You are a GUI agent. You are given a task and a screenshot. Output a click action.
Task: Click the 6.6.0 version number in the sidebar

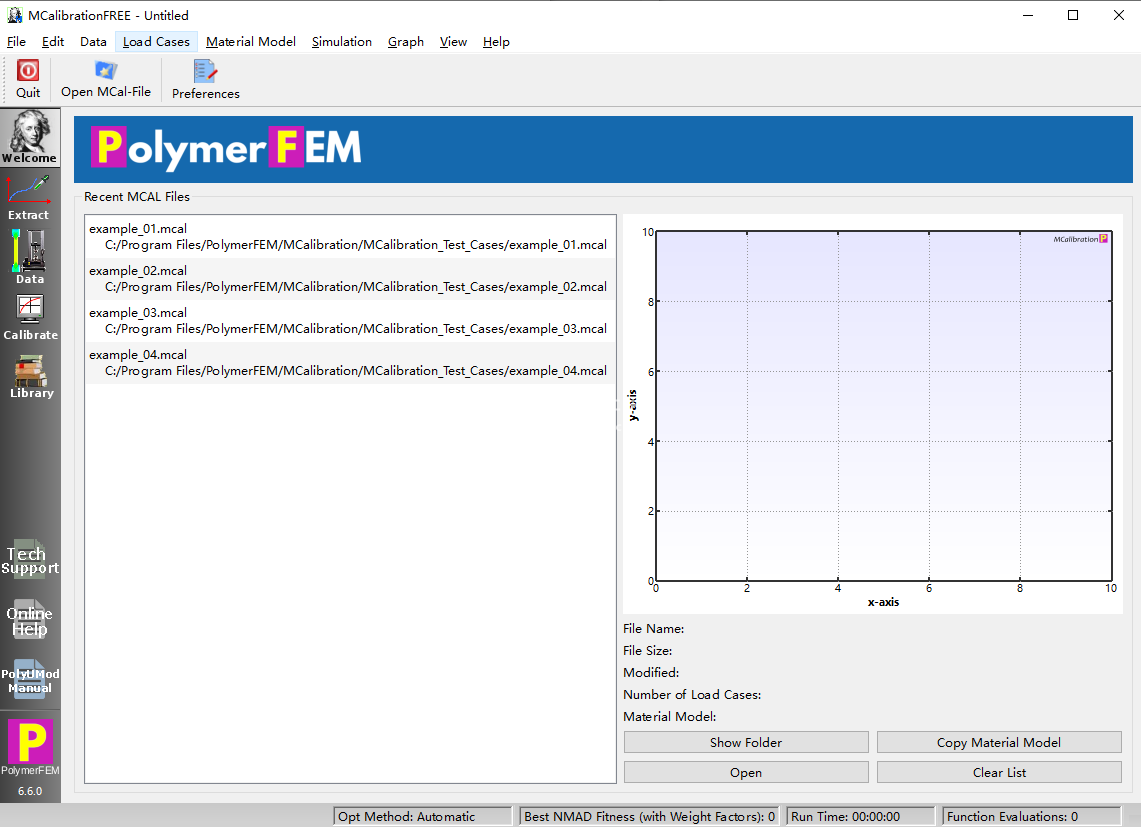[30, 791]
